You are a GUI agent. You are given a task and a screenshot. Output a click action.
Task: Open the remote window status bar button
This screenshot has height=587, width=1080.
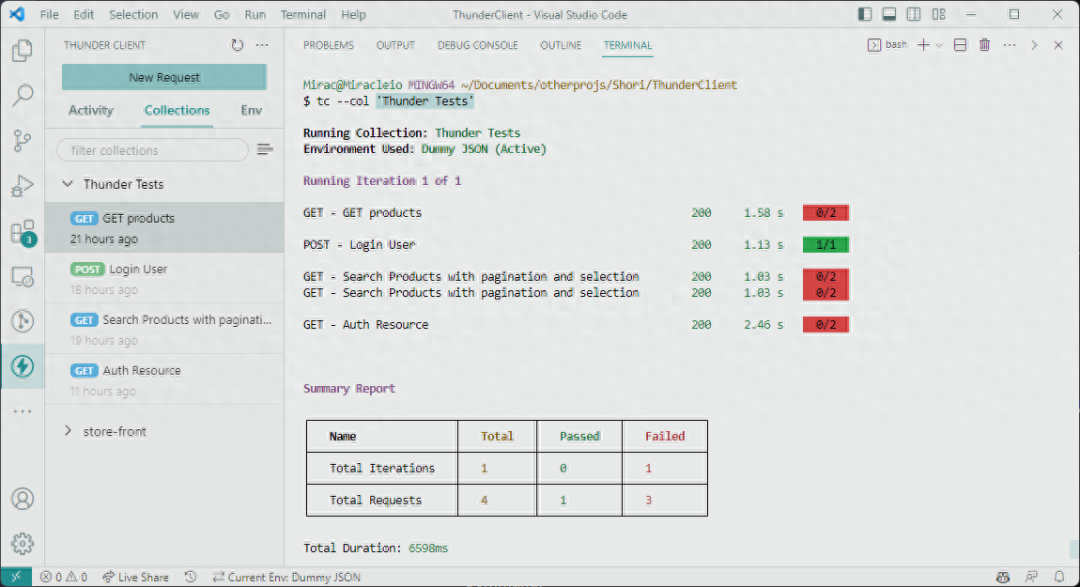[16, 577]
